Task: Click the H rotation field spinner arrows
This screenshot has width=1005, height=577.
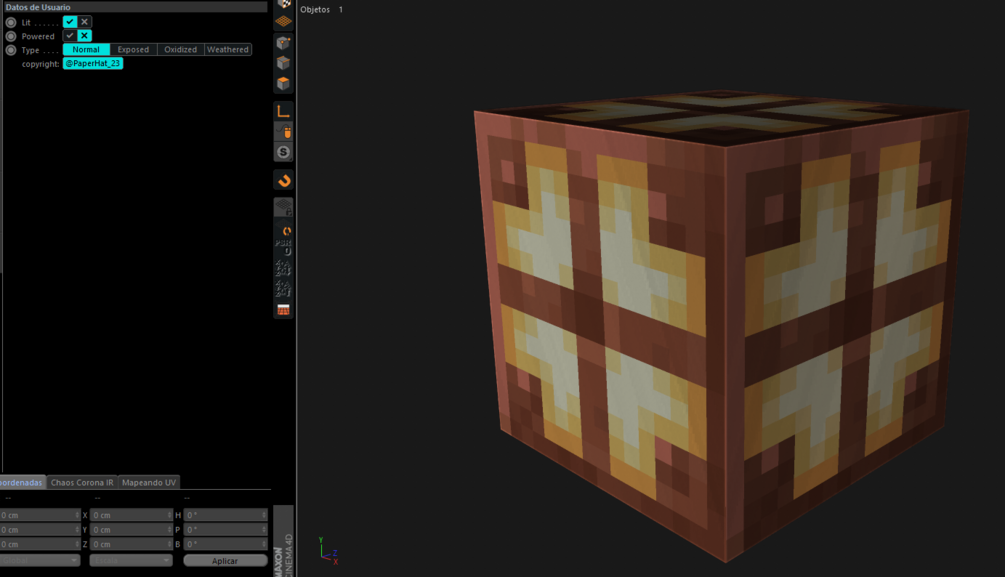Action: click(264, 515)
